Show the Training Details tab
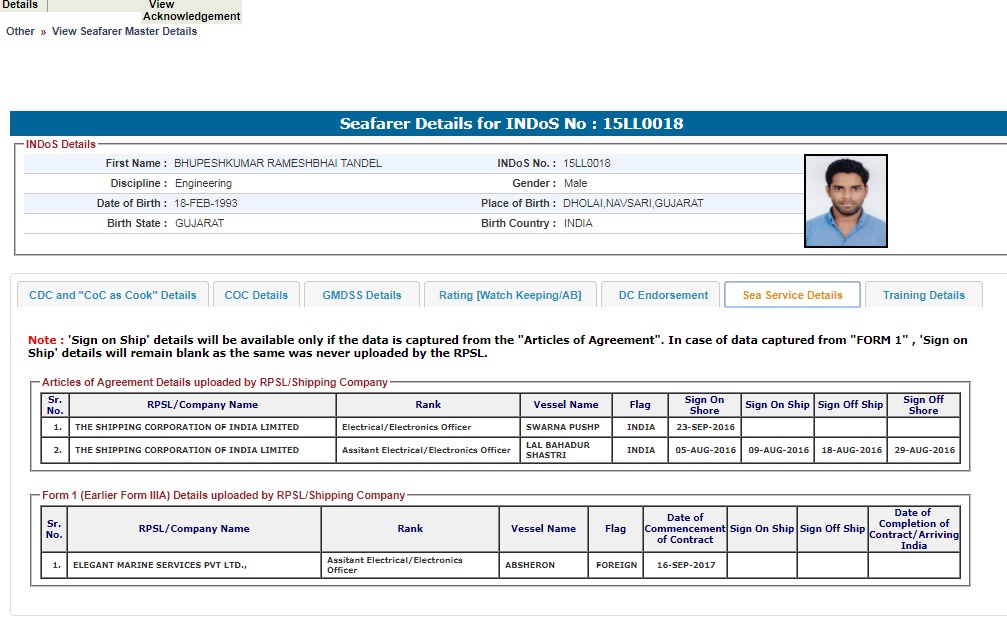Image resolution: width=1007 pixels, height=619 pixels. tap(923, 295)
